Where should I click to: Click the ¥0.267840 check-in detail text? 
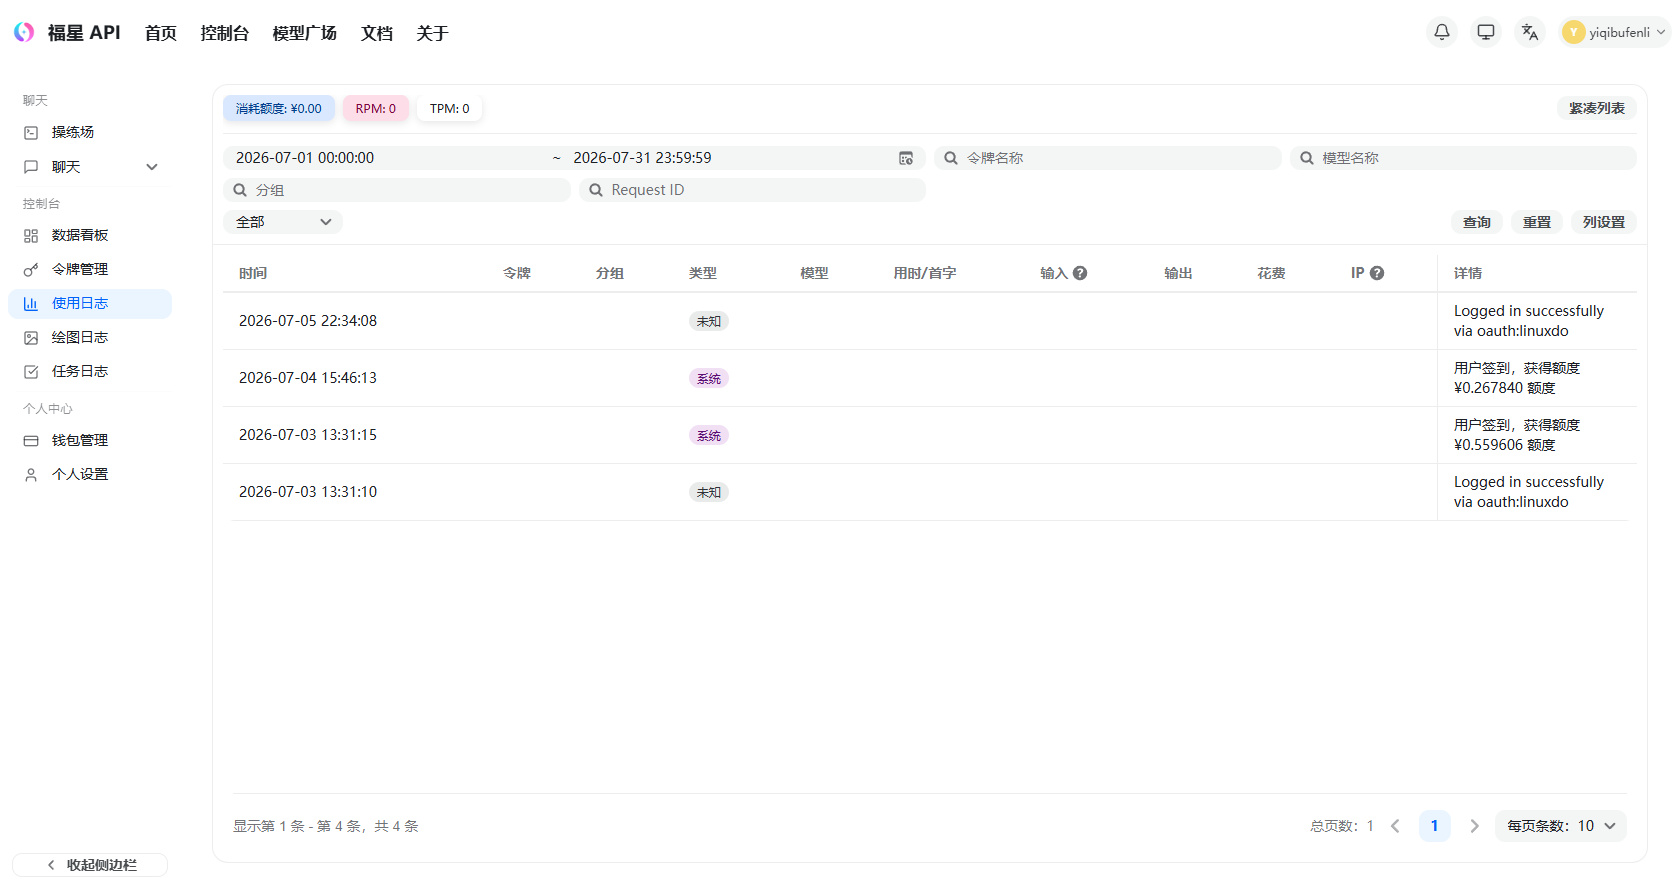pyautogui.click(x=1517, y=378)
